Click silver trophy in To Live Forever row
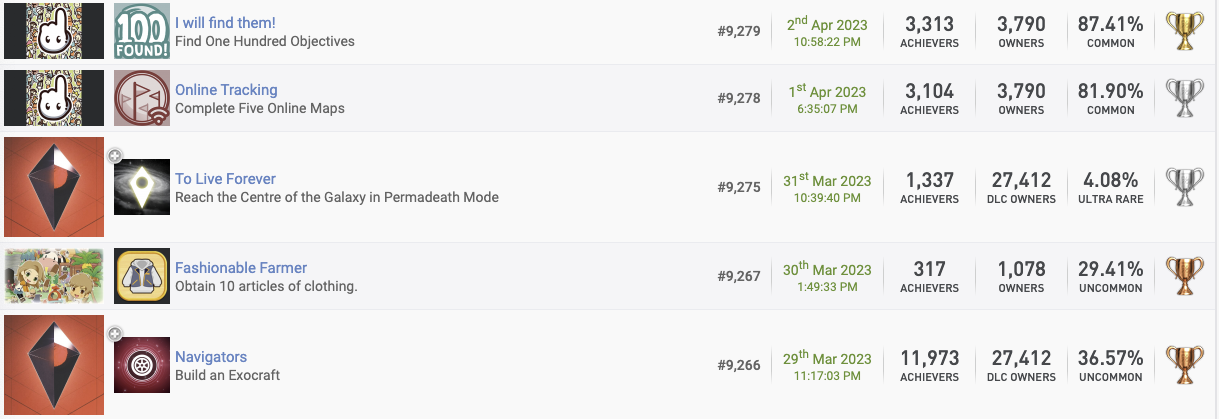 (x=1184, y=187)
